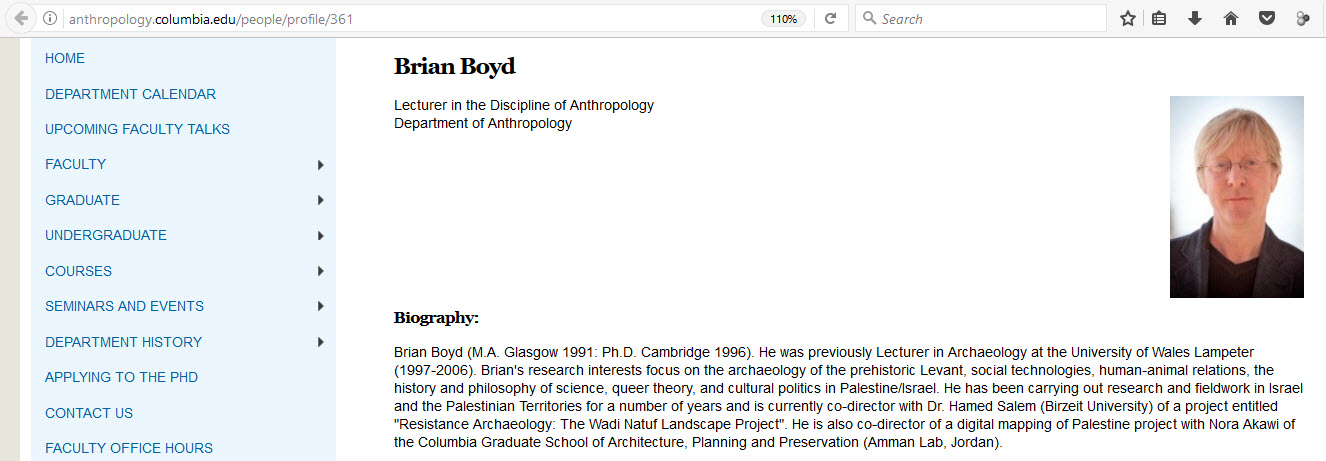Expand the Faculty submenu arrow
This screenshot has width=1326, height=461.
(320, 165)
